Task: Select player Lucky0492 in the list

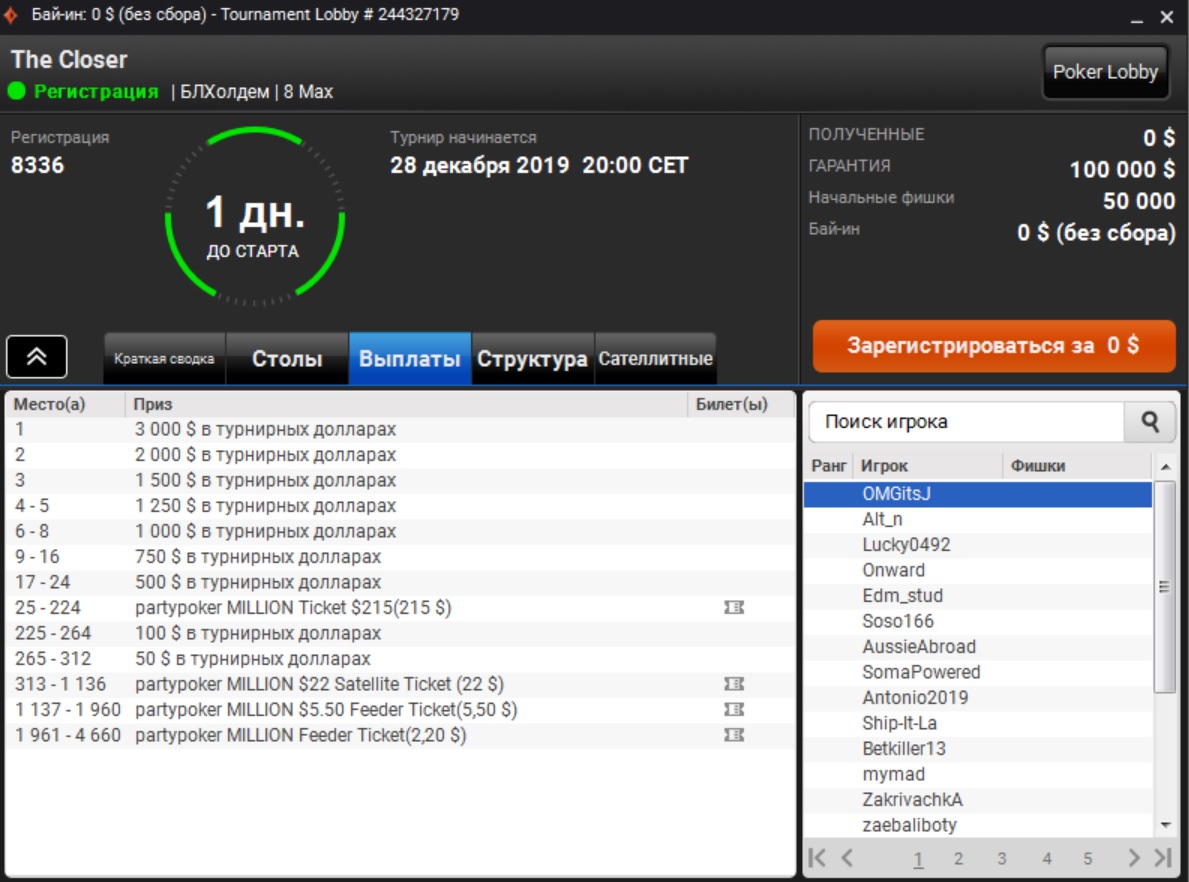Action: point(906,545)
